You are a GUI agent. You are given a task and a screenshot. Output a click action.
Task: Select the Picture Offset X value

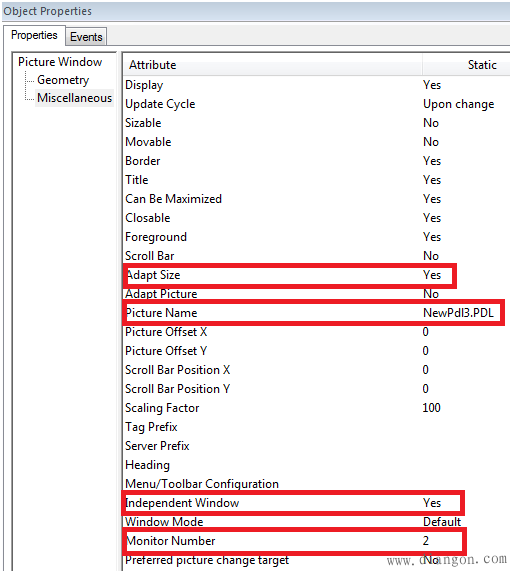[425, 332]
